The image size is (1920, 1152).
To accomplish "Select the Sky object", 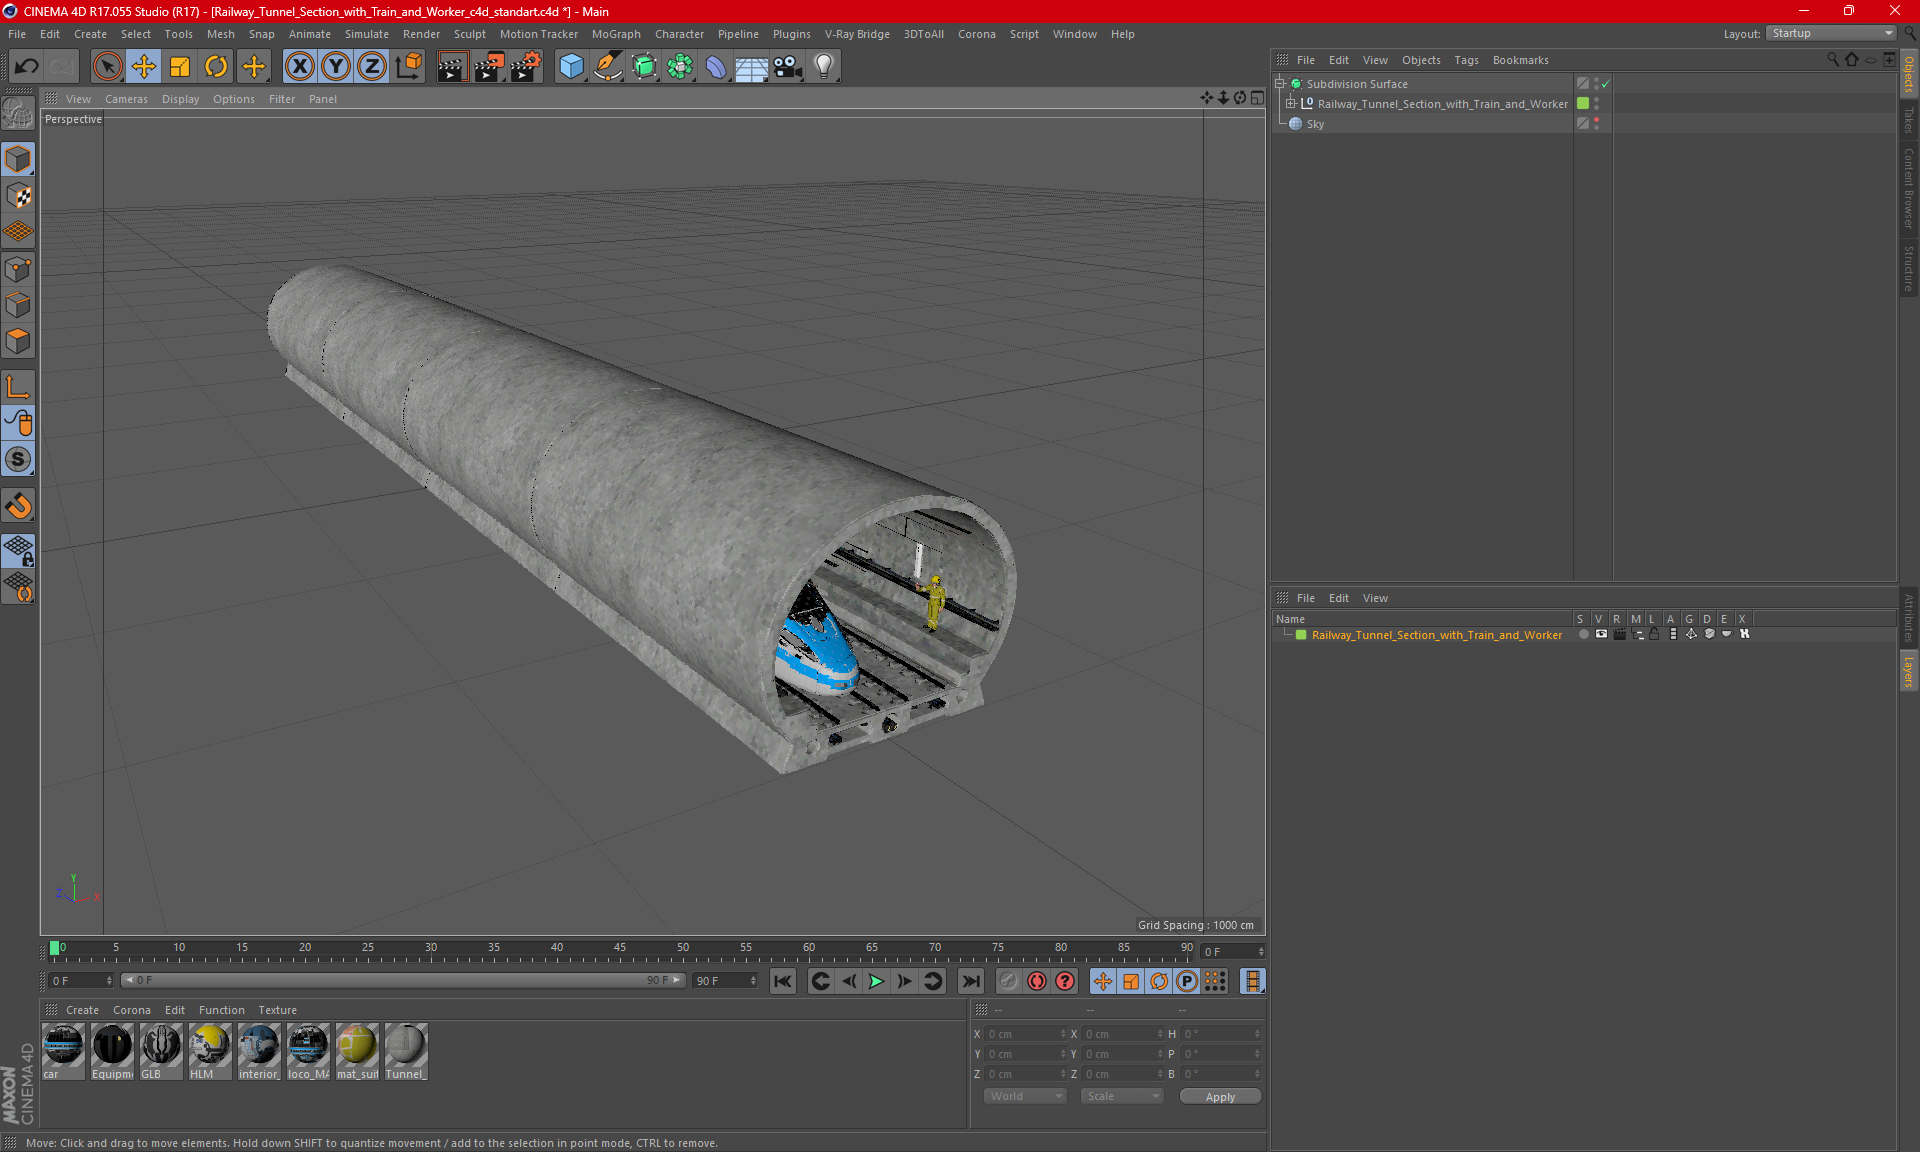I will [1315, 124].
